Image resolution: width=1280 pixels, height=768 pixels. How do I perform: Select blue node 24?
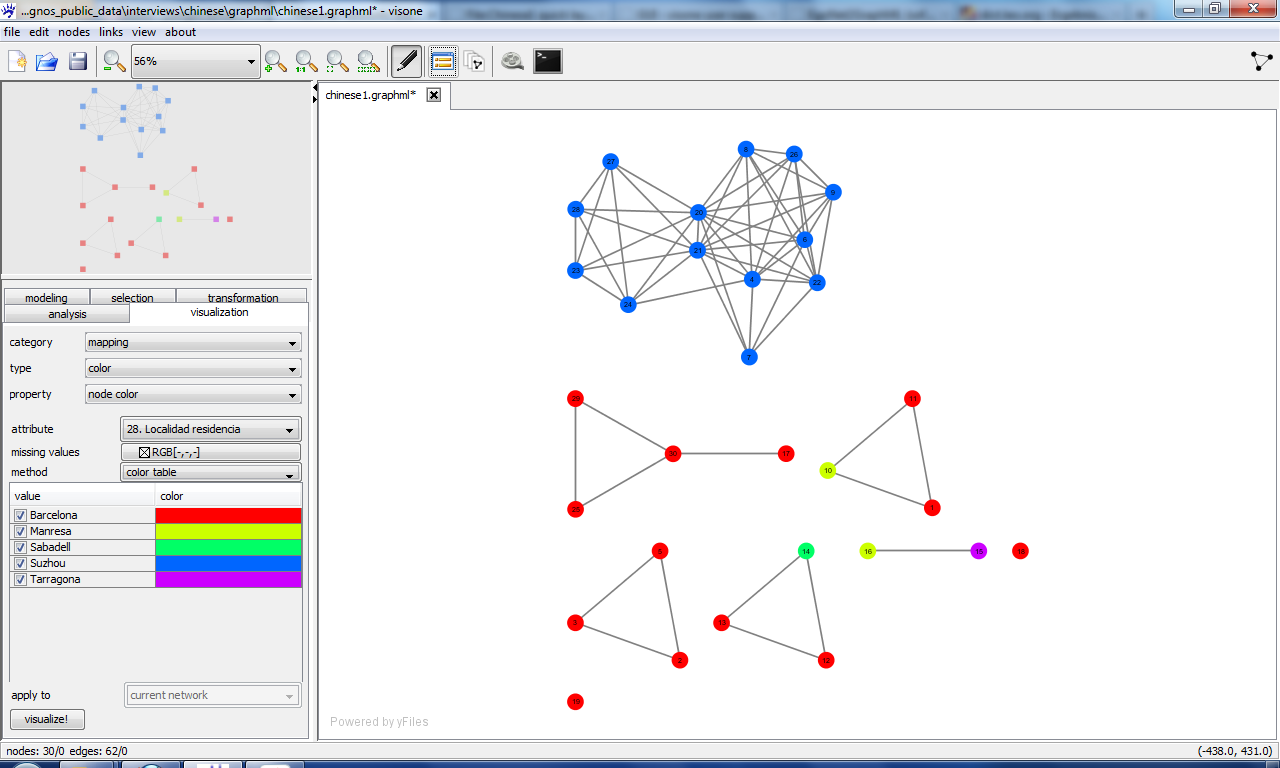point(628,304)
